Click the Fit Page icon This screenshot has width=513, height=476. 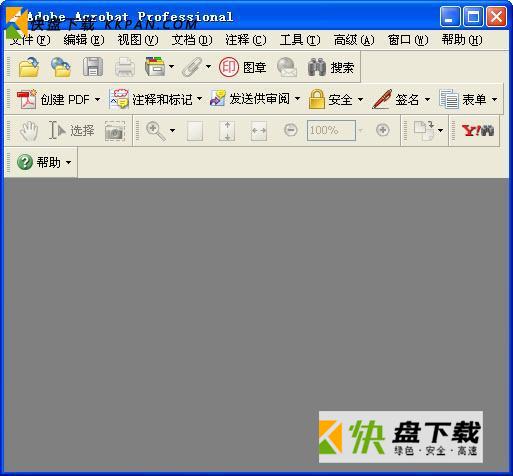tap(227, 131)
